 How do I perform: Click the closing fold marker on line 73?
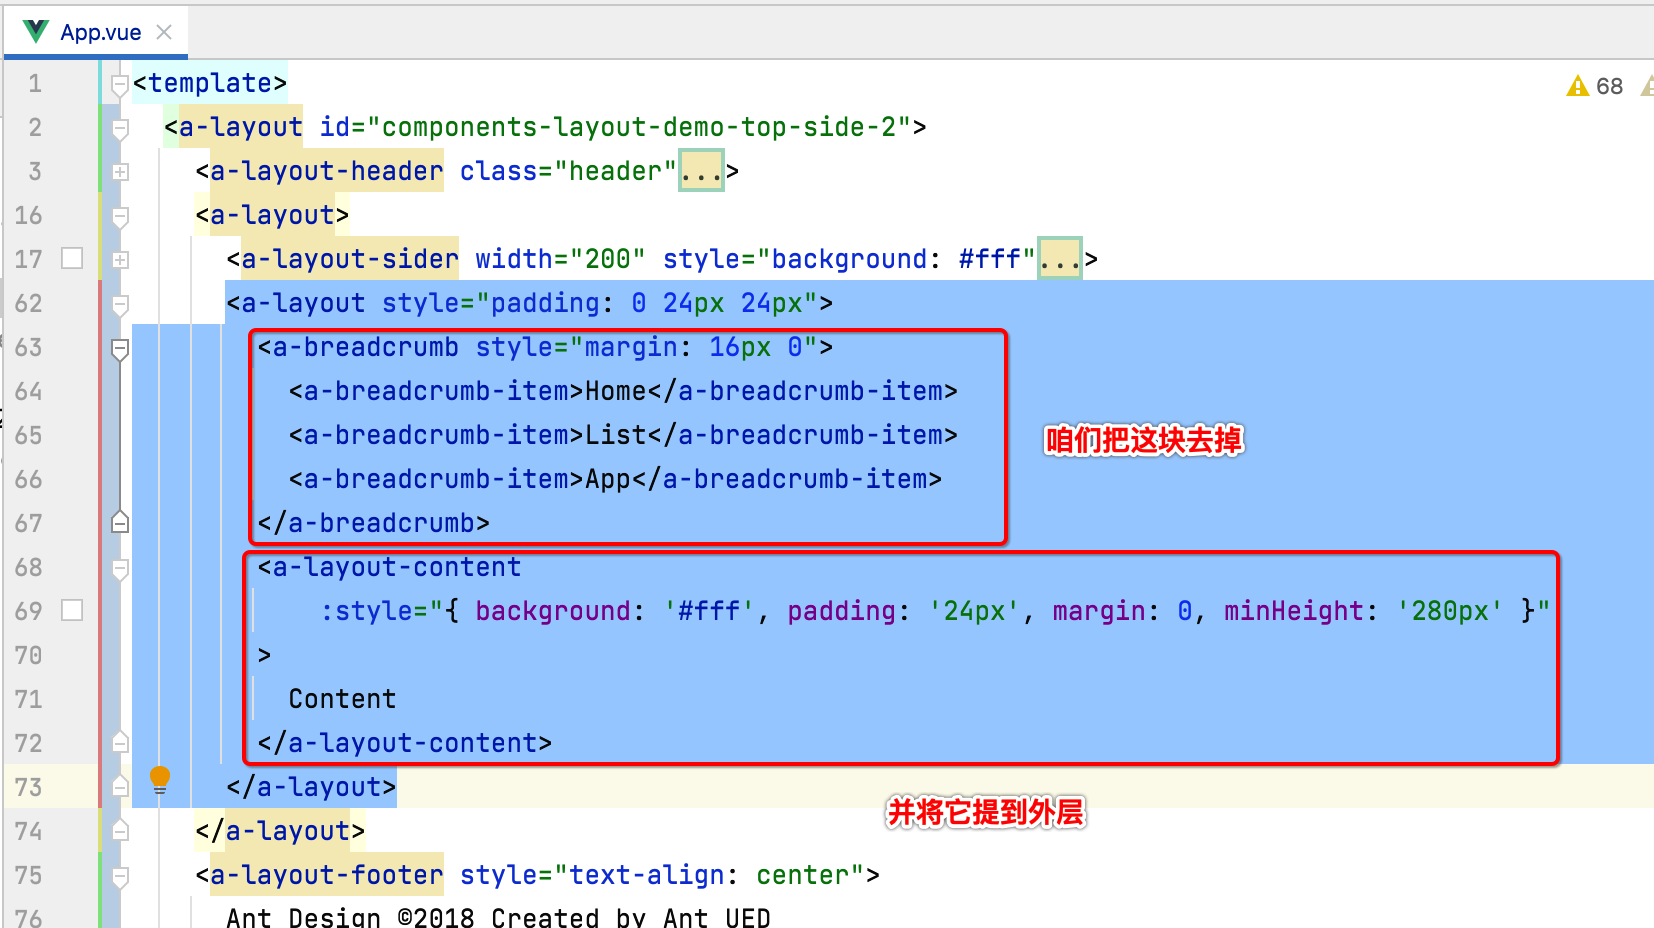pos(120,786)
